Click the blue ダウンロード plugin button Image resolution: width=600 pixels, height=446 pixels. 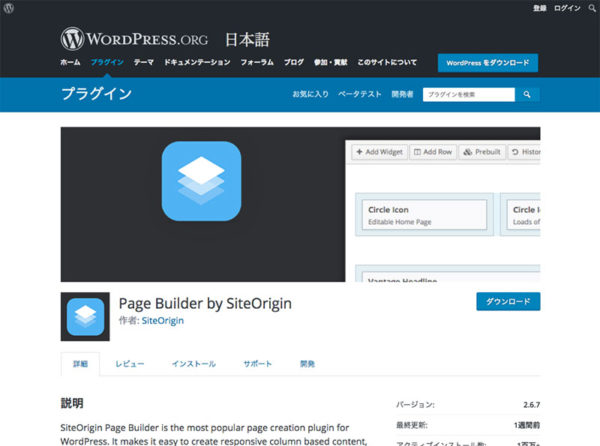pos(508,301)
